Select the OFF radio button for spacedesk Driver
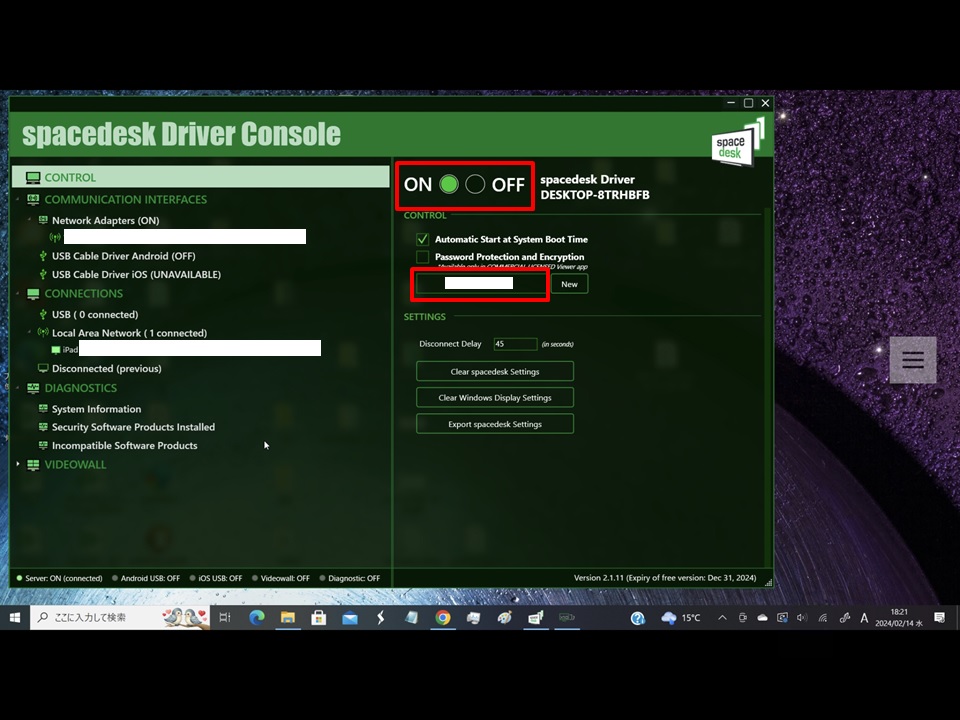This screenshot has width=960, height=720. (x=475, y=184)
